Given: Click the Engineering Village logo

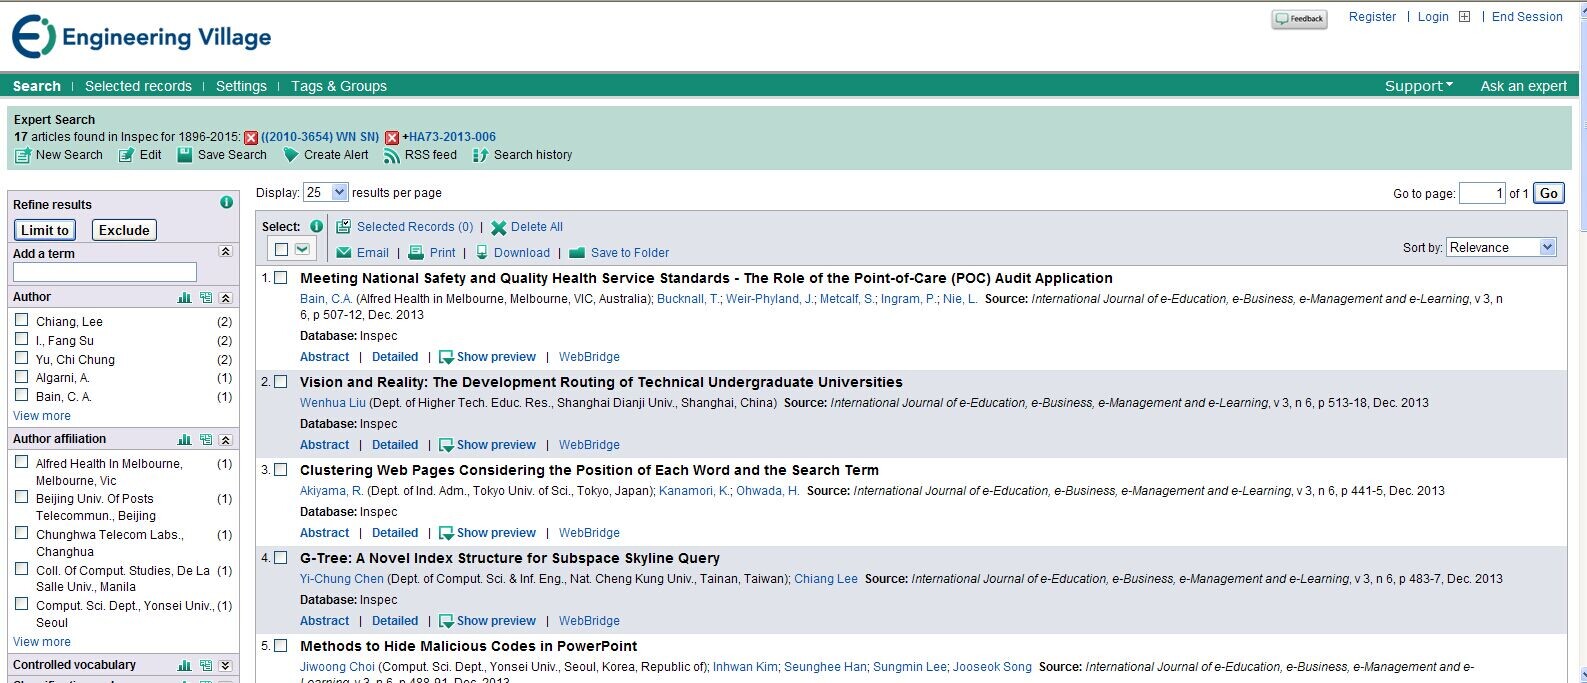Looking at the screenshot, I should (x=141, y=37).
